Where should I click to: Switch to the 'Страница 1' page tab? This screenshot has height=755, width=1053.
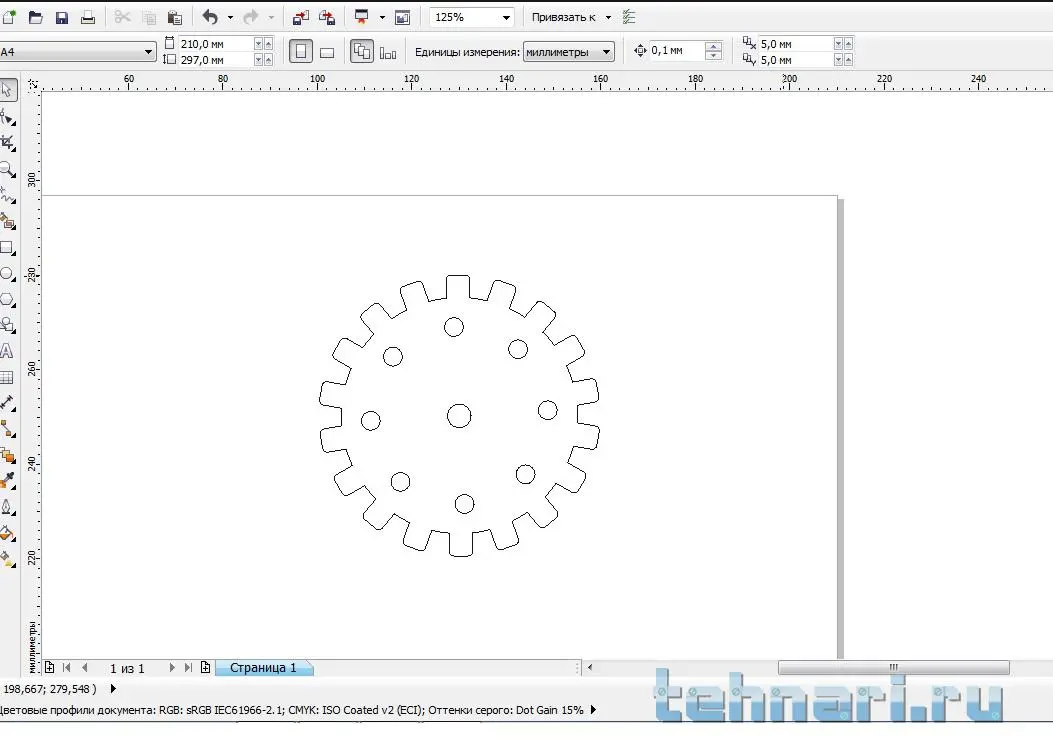(263, 668)
